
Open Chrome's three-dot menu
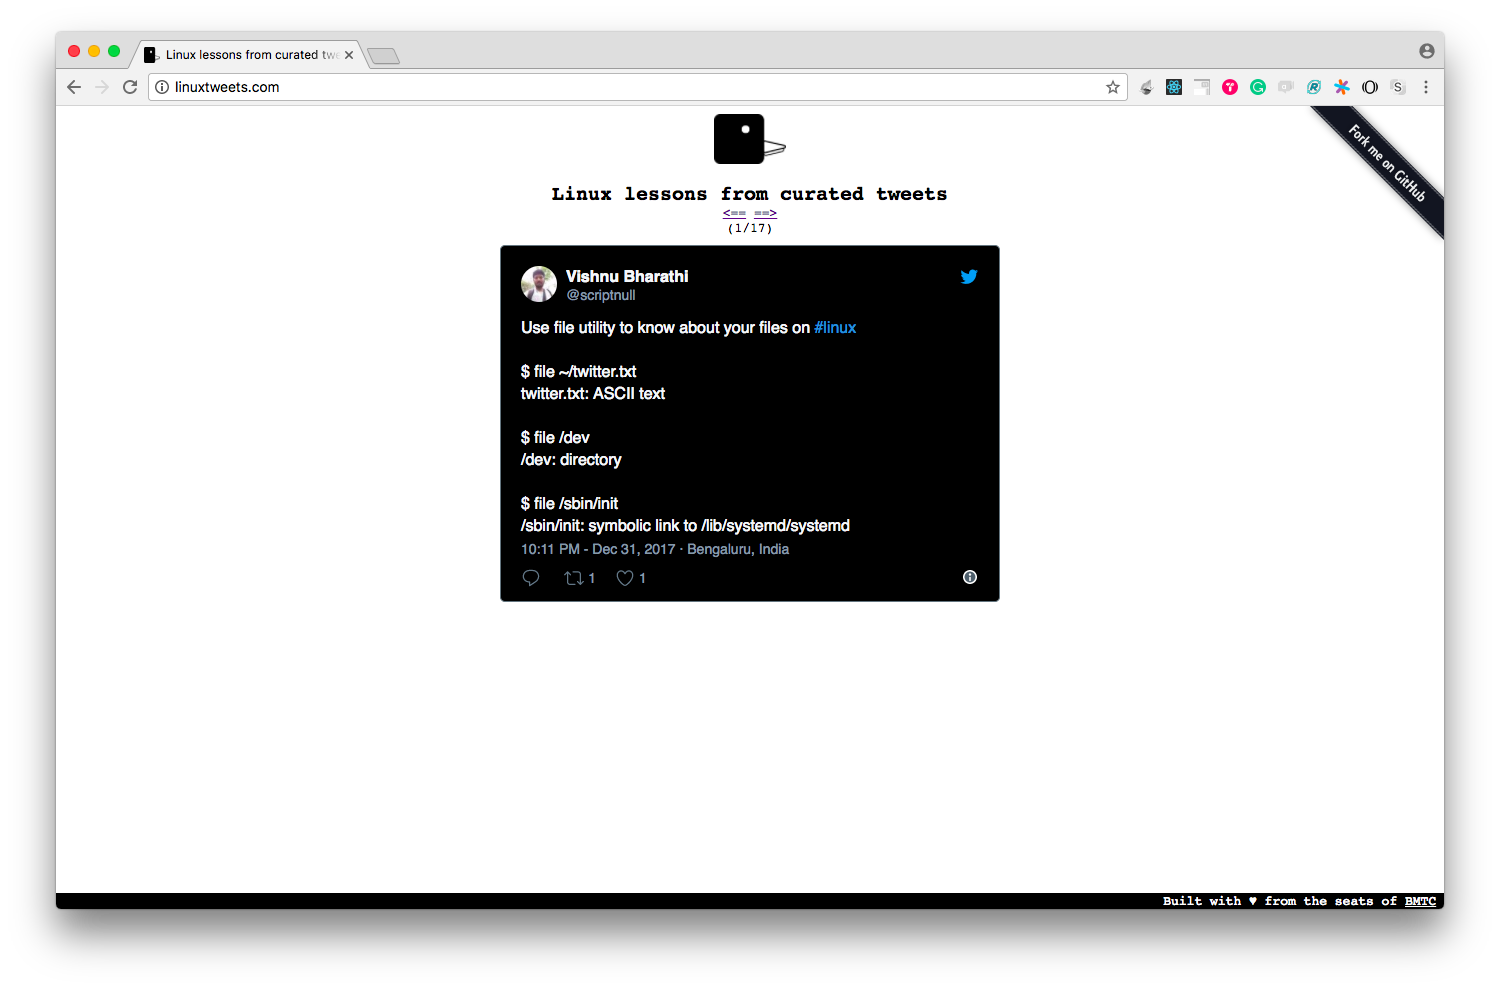tap(1426, 87)
